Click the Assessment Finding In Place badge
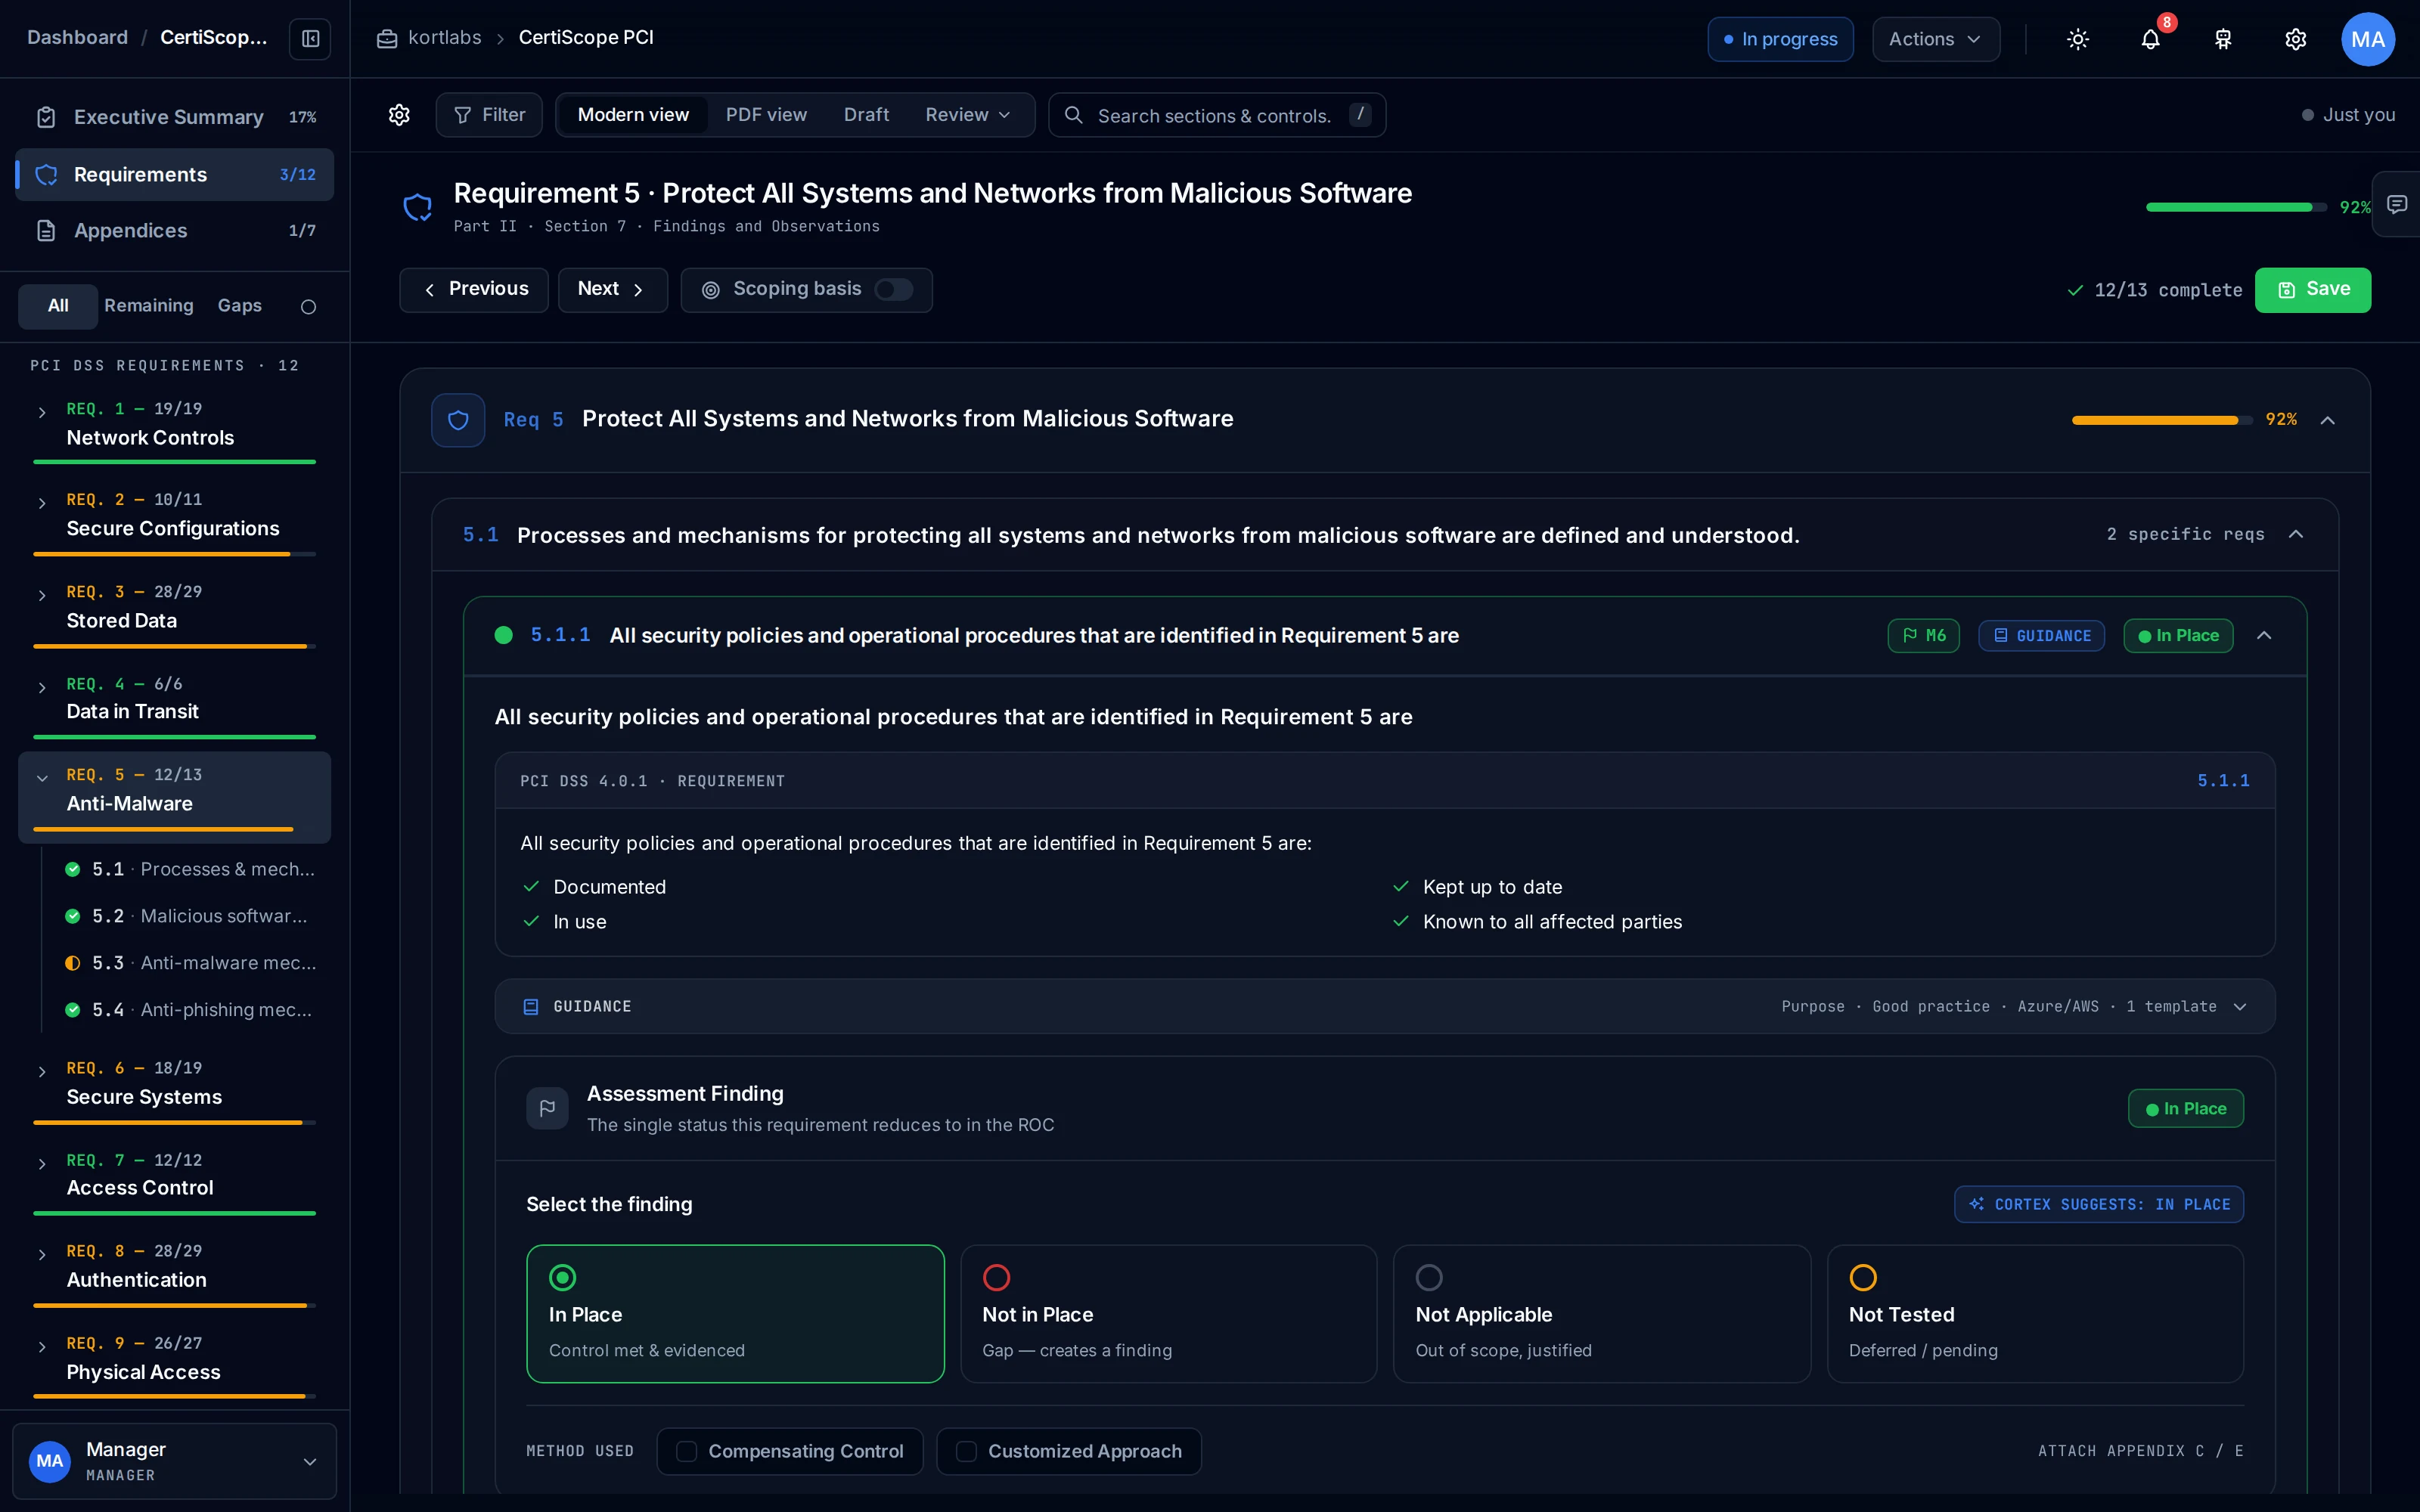Viewport: 2420px width, 1512px height. [2185, 1108]
